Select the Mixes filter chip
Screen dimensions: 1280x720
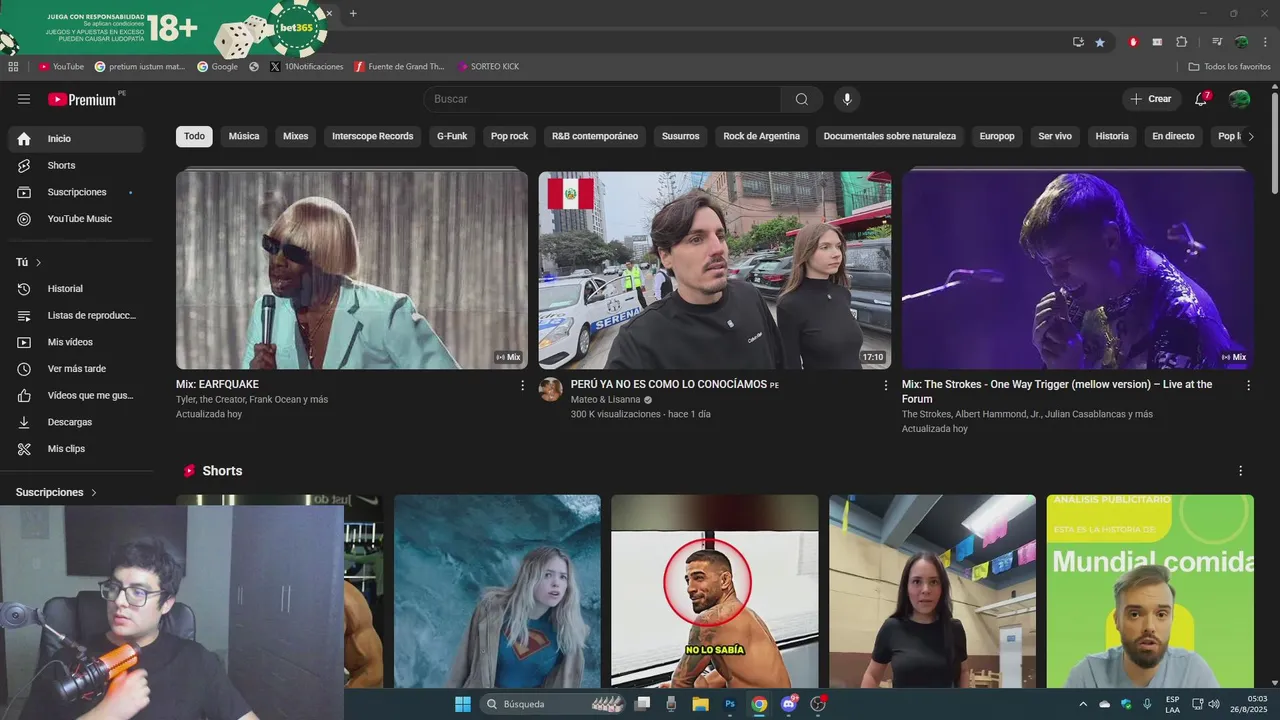(x=295, y=136)
